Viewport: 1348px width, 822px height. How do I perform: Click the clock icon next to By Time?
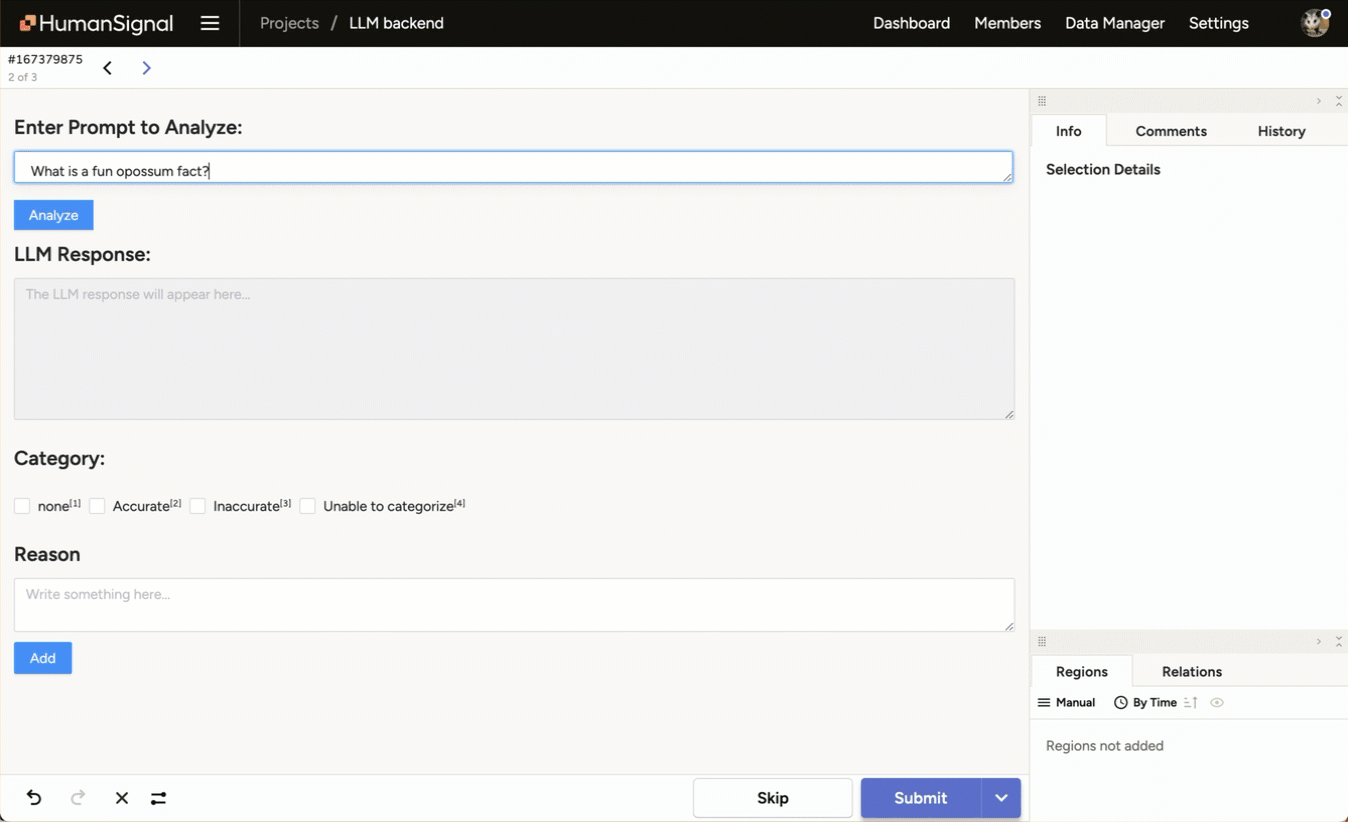pyautogui.click(x=1118, y=702)
